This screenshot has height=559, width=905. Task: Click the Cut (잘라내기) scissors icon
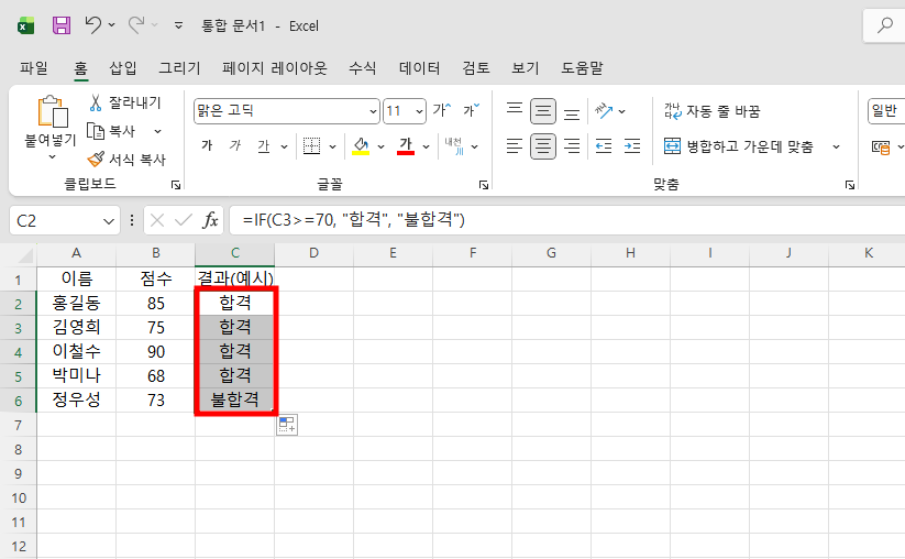[x=96, y=103]
